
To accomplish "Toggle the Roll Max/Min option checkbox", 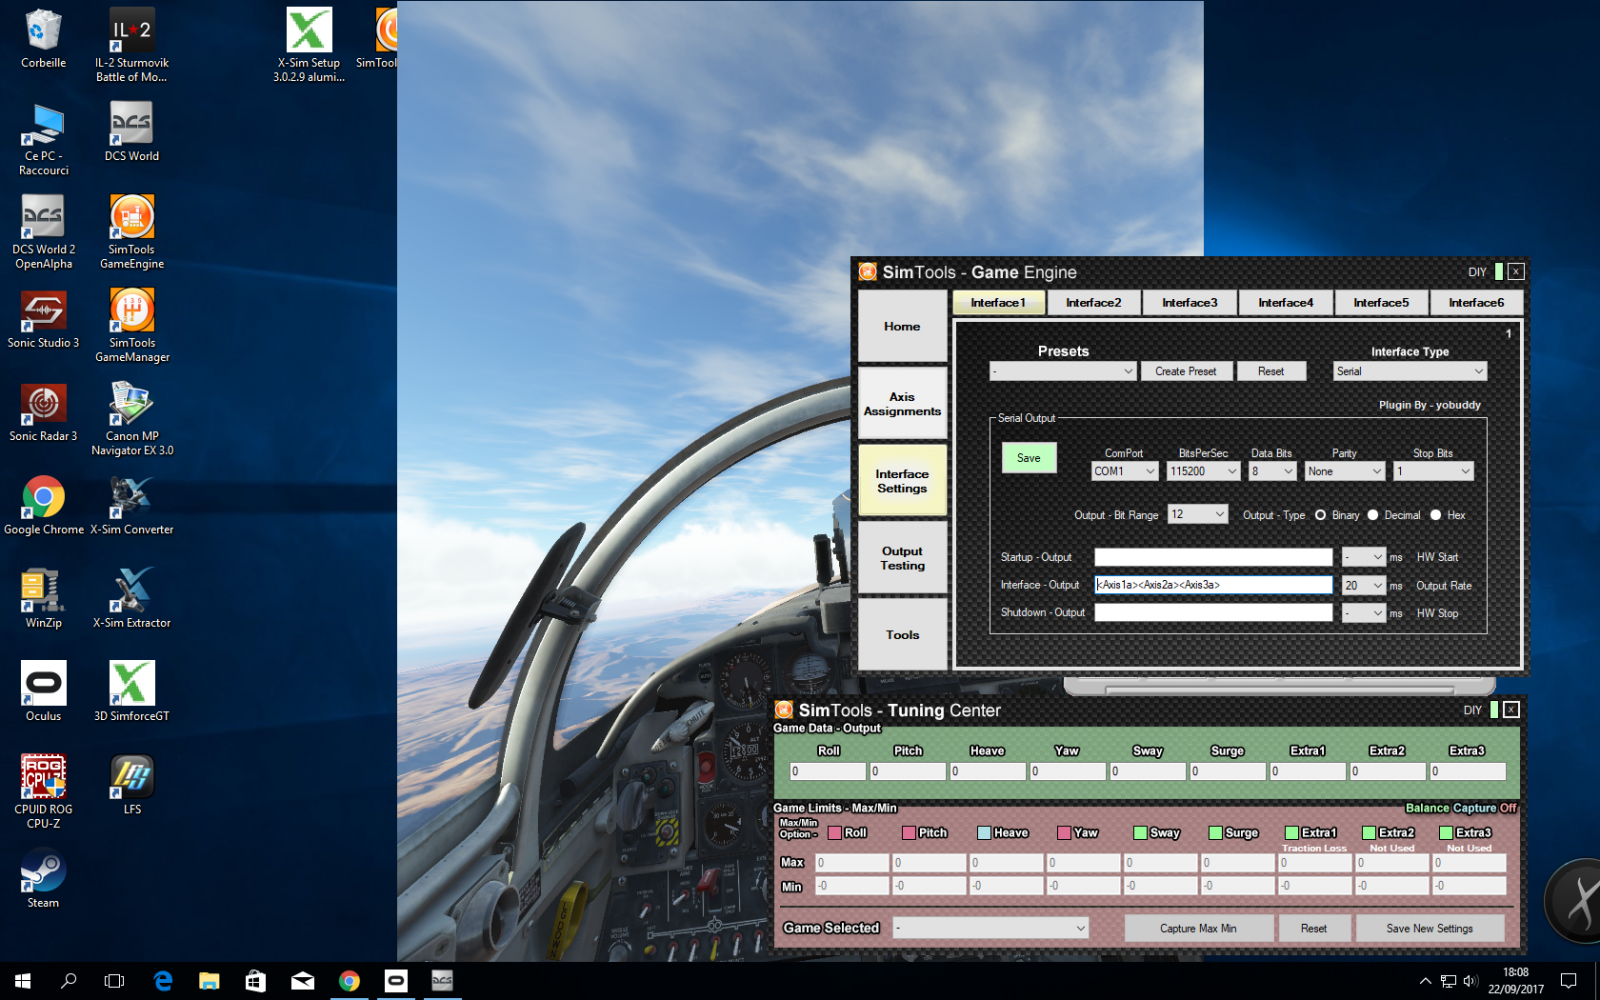I will [834, 833].
